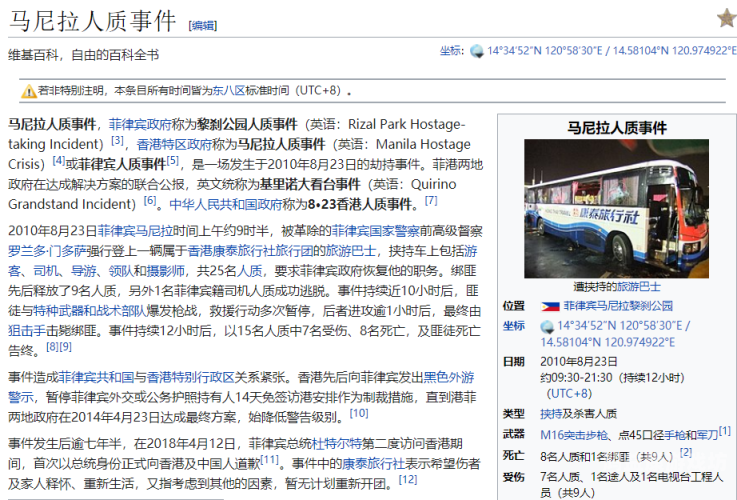Click the globe icon beside the top coordinates
This screenshot has width=737, height=500.
pos(477,51)
